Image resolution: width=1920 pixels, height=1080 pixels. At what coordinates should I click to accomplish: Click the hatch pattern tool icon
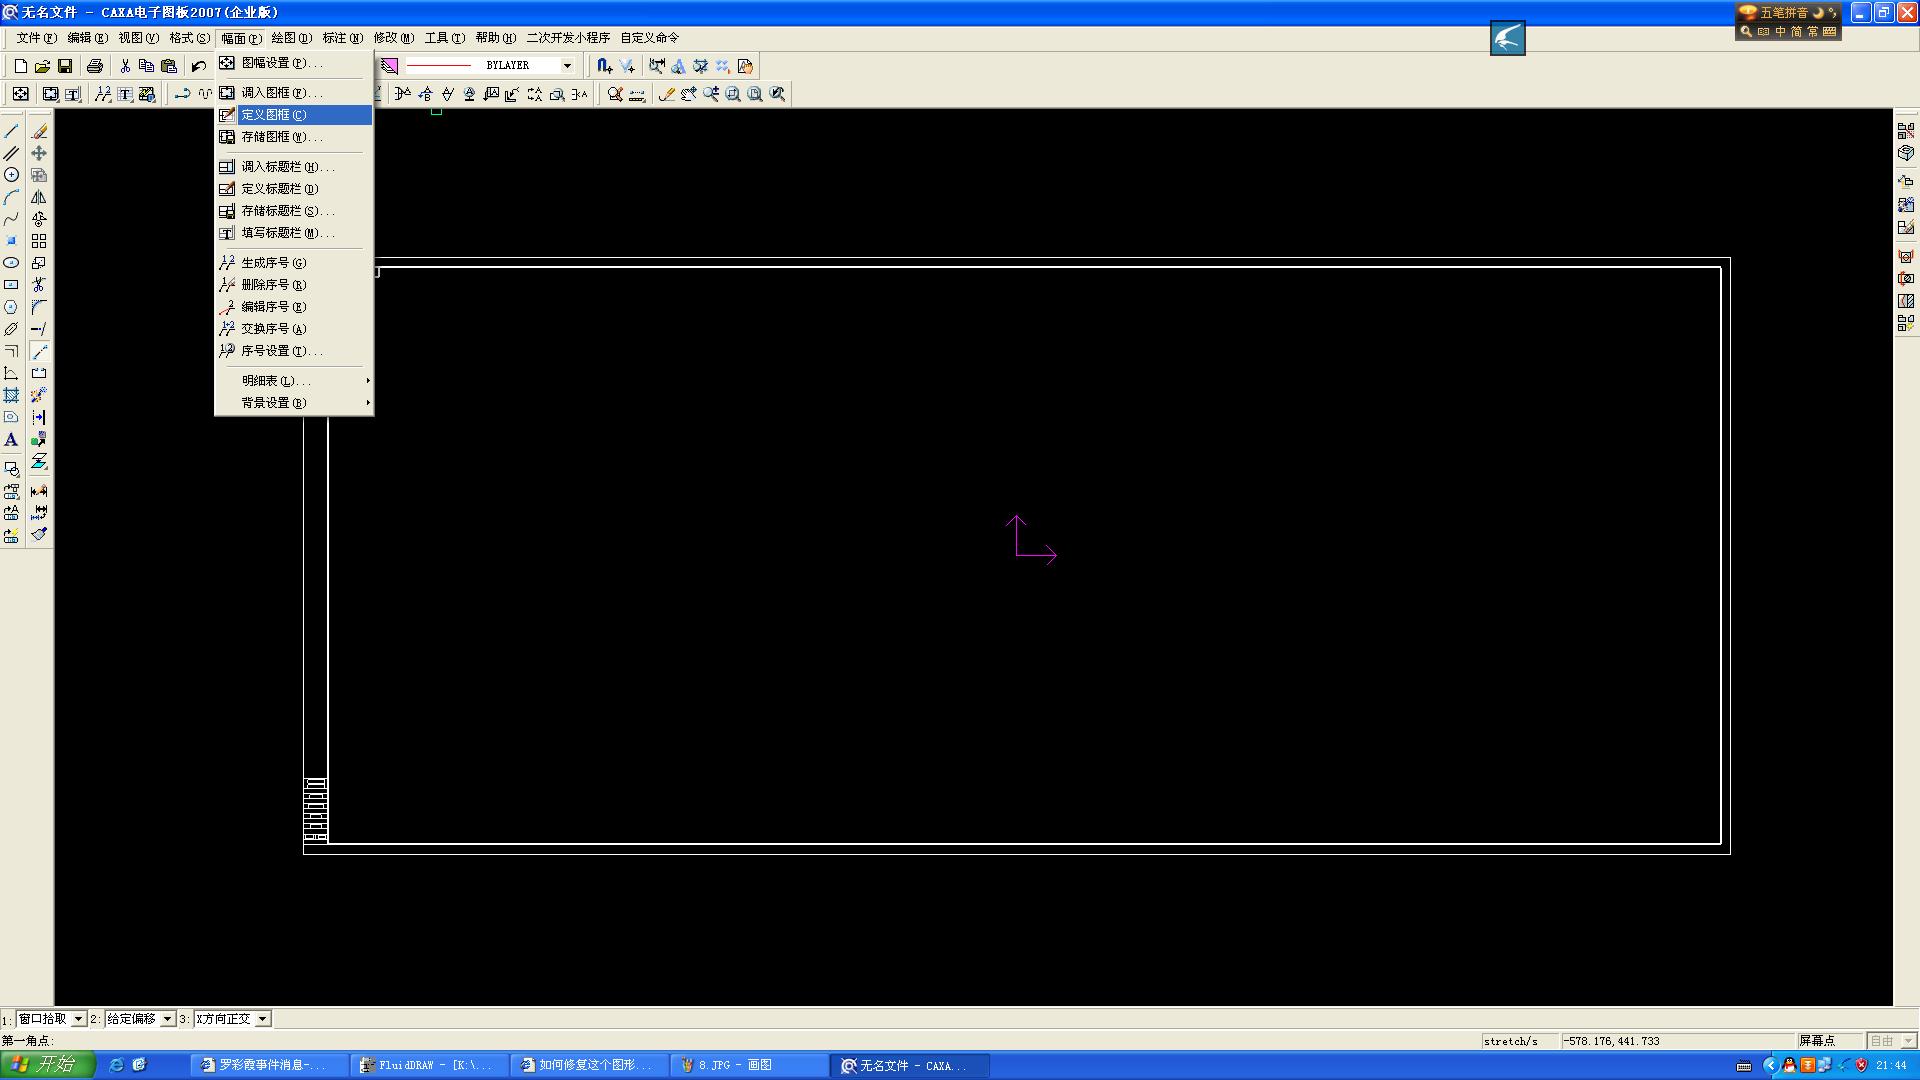pos(11,395)
